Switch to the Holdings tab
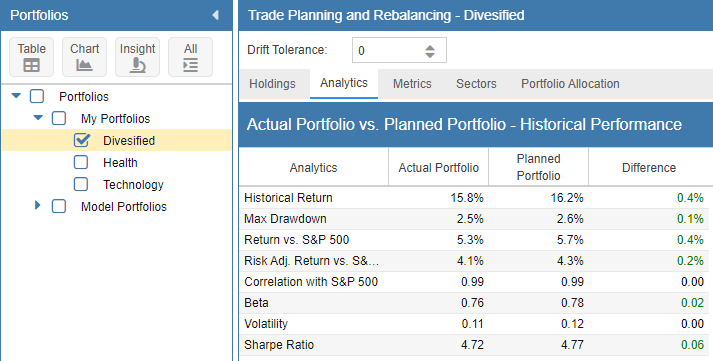This screenshot has height=361, width=713. [x=272, y=84]
